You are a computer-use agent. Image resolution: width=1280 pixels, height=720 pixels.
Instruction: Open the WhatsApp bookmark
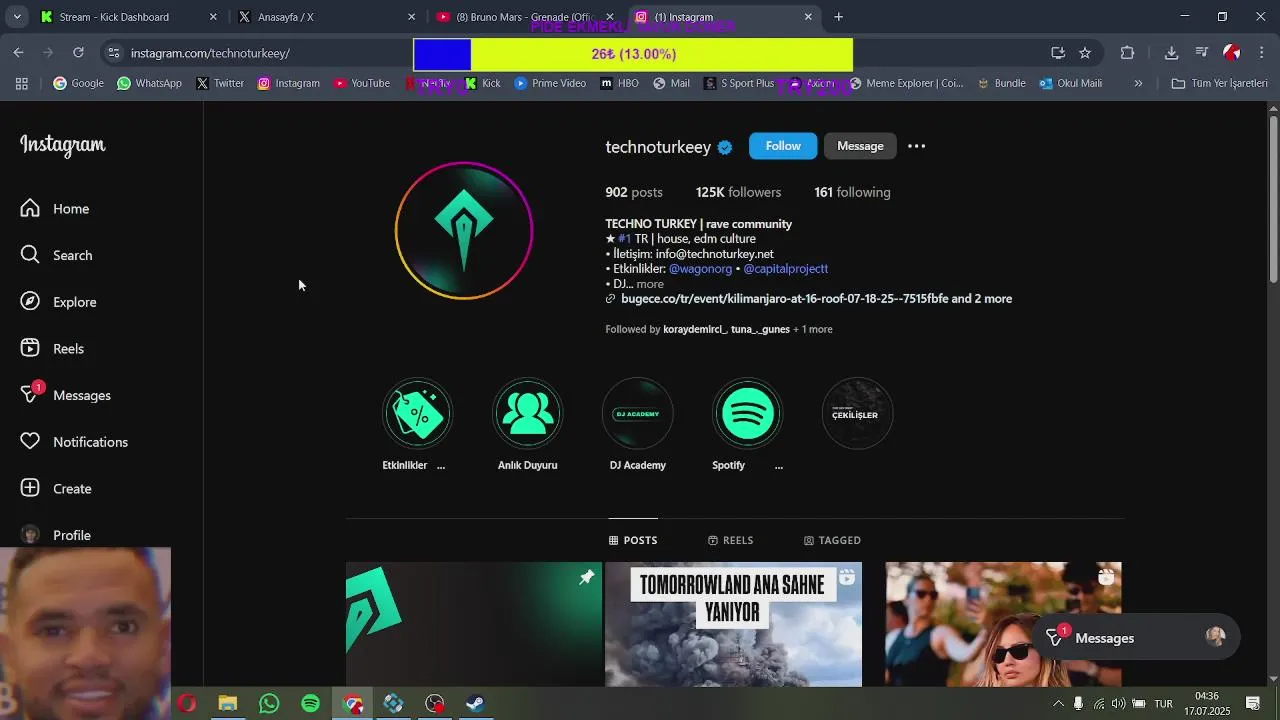coord(149,83)
